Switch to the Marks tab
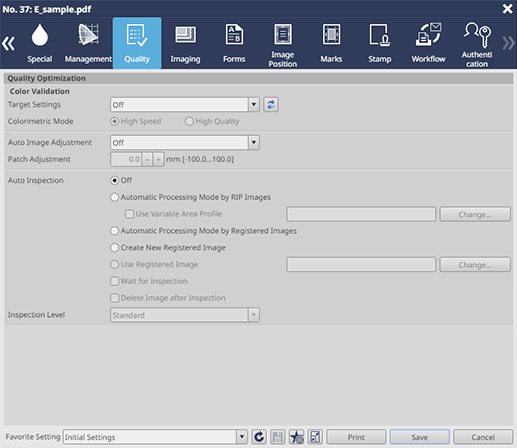 point(331,43)
